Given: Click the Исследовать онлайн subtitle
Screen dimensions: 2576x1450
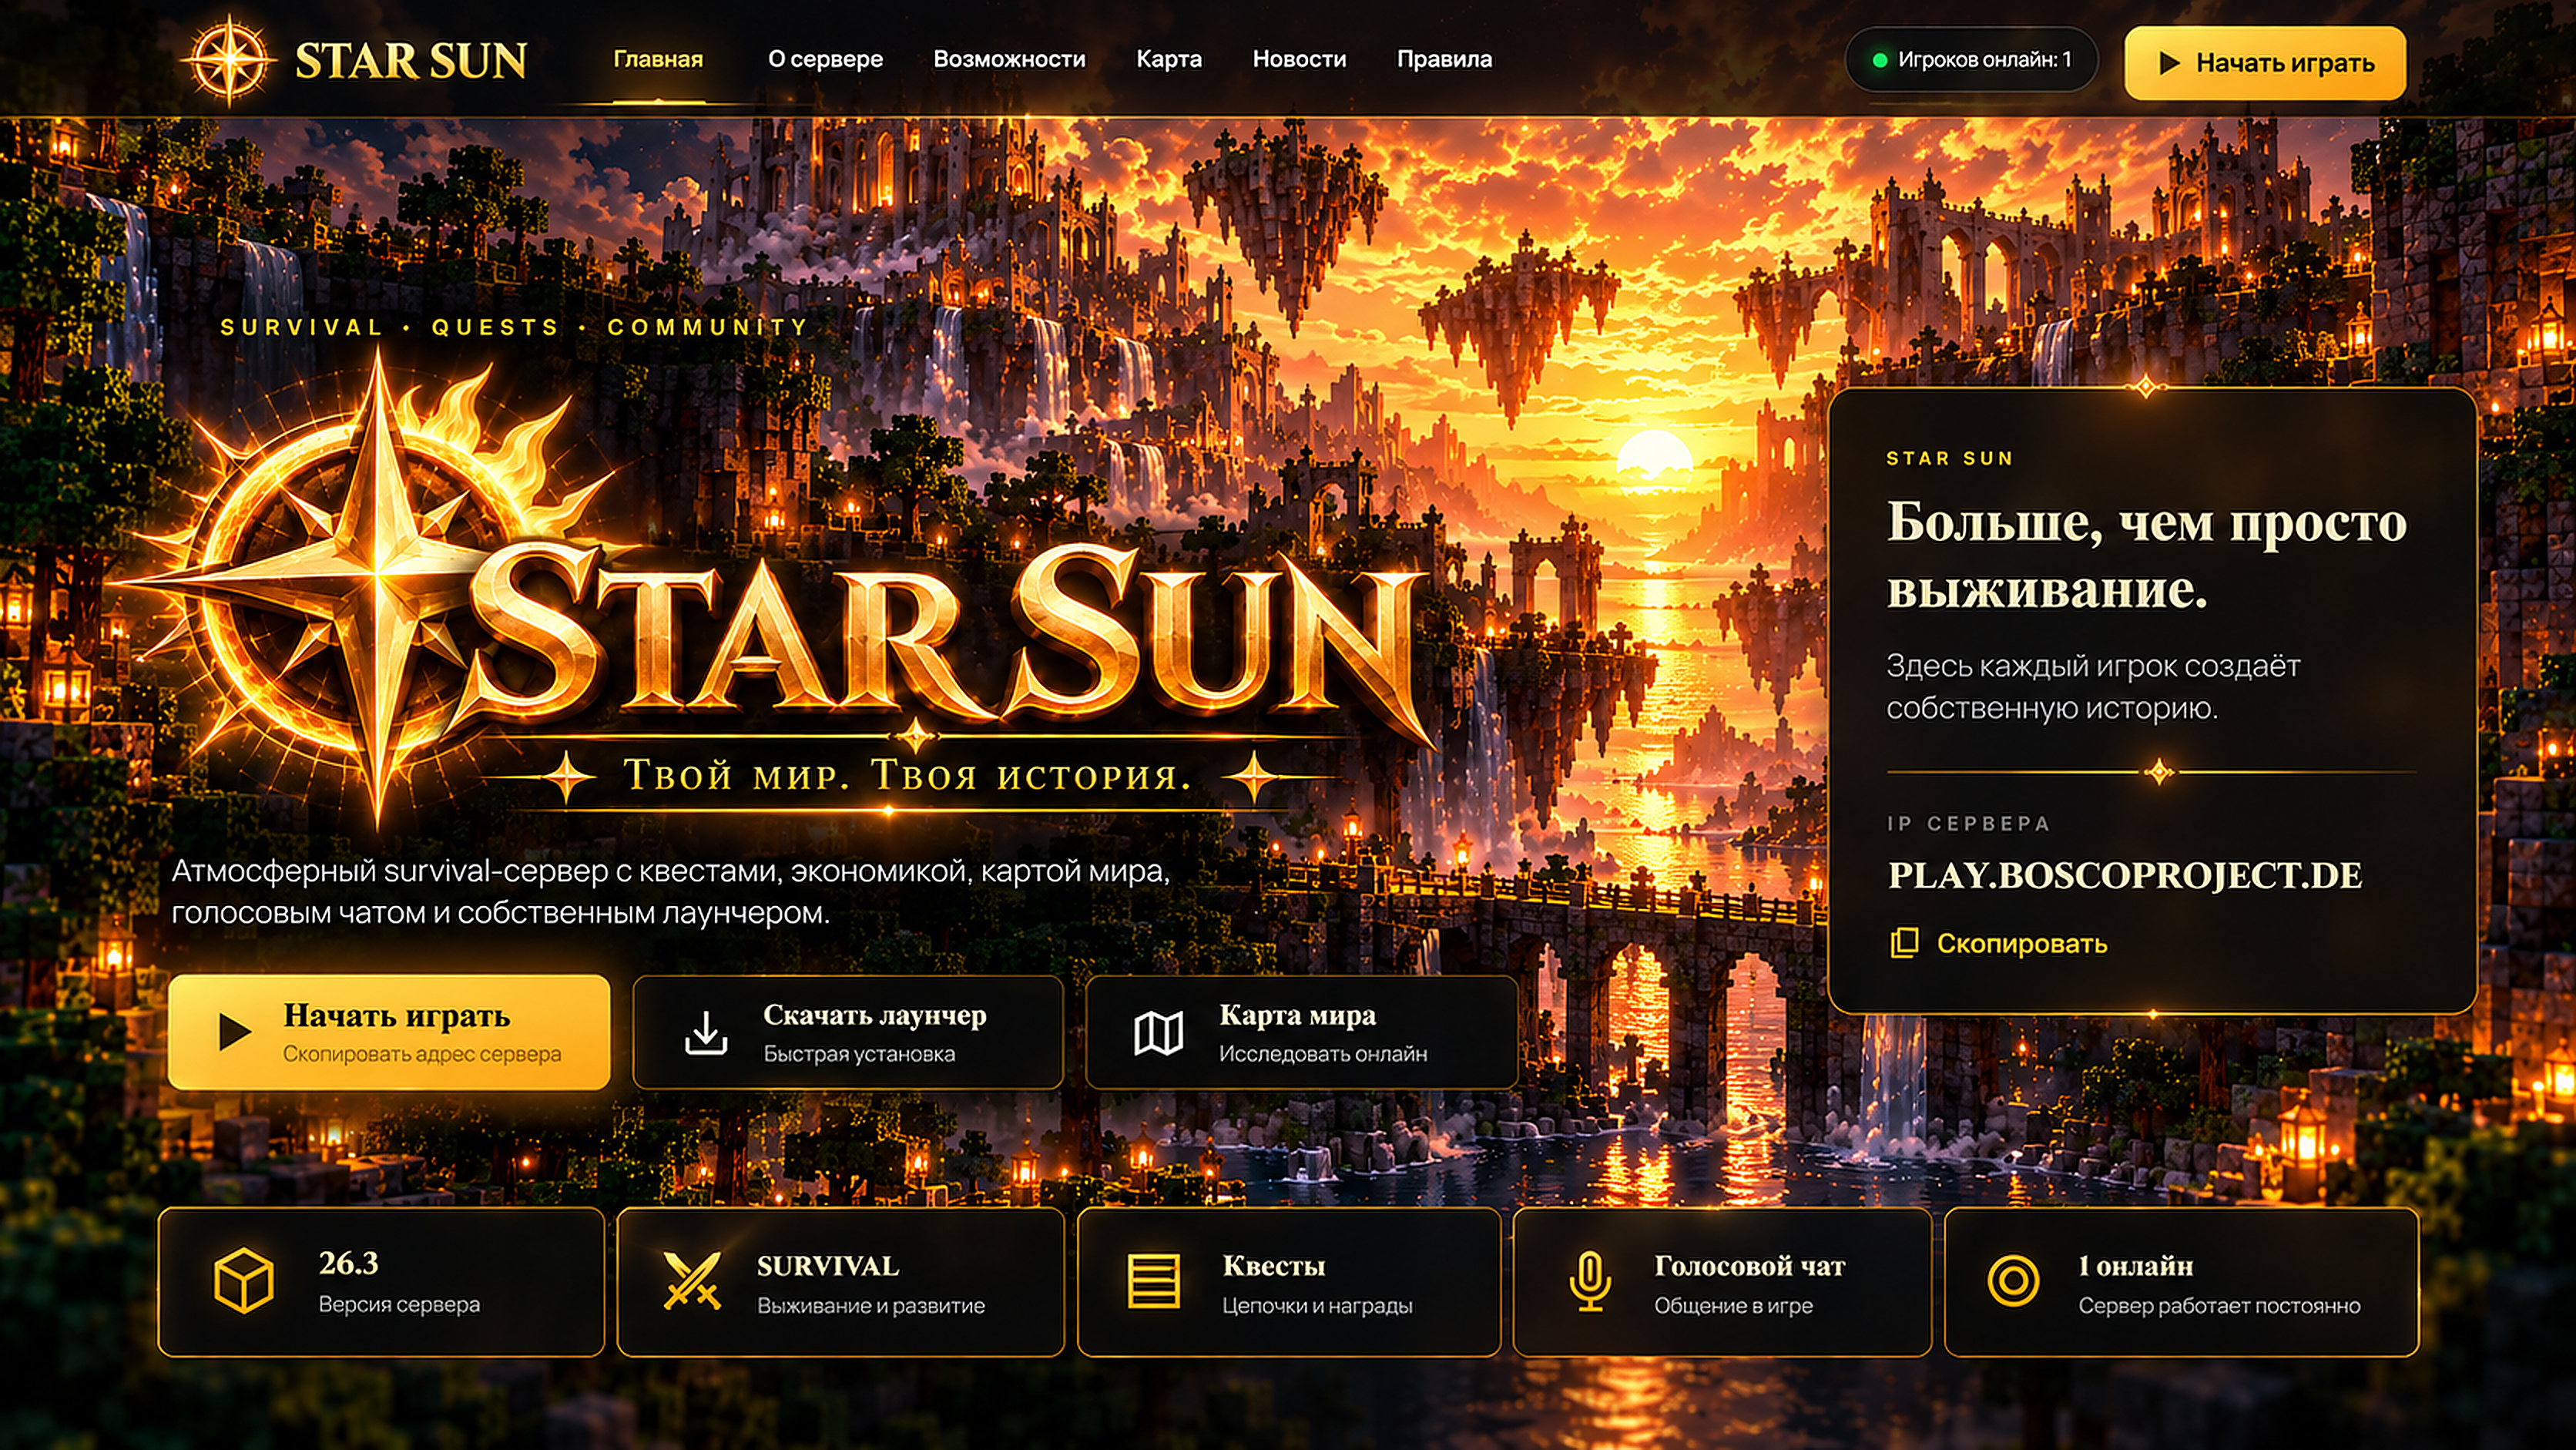Looking at the screenshot, I should (x=1323, y=1054).
